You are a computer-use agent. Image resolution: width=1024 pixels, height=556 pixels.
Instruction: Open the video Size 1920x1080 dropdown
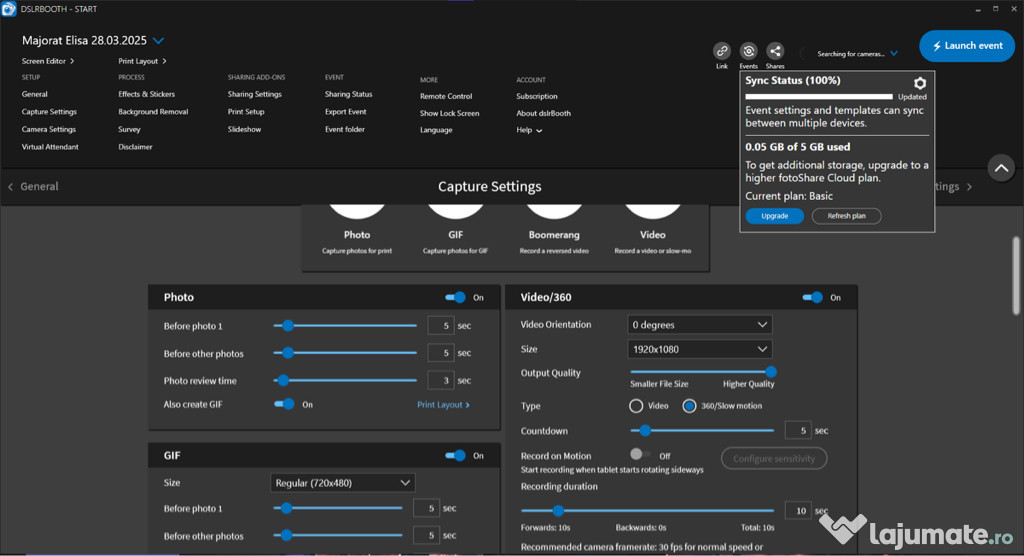699,350
